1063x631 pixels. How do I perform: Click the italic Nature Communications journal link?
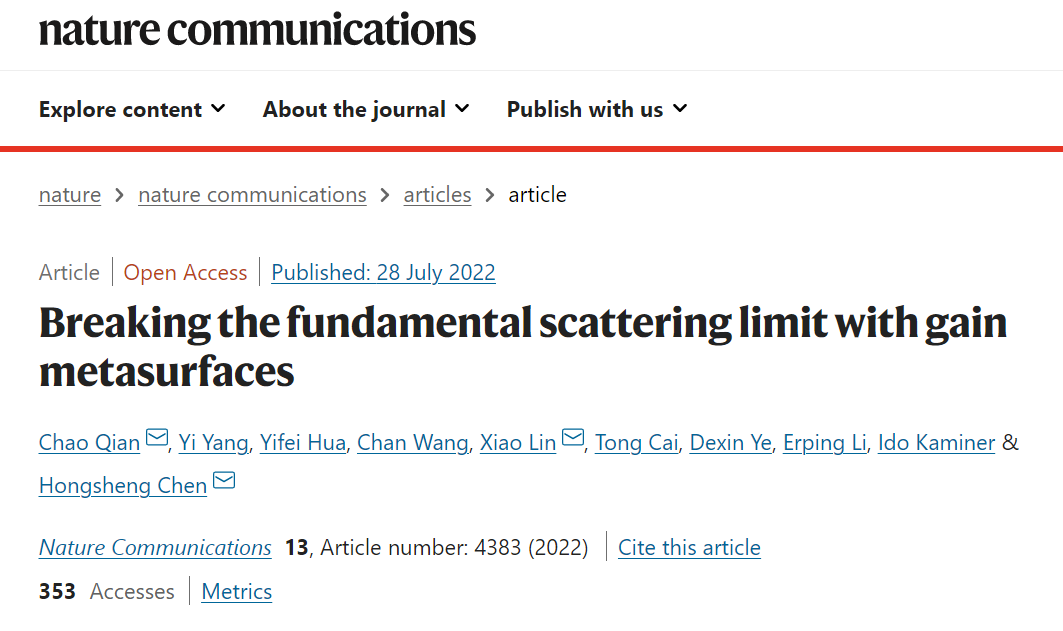pos(155,548)
